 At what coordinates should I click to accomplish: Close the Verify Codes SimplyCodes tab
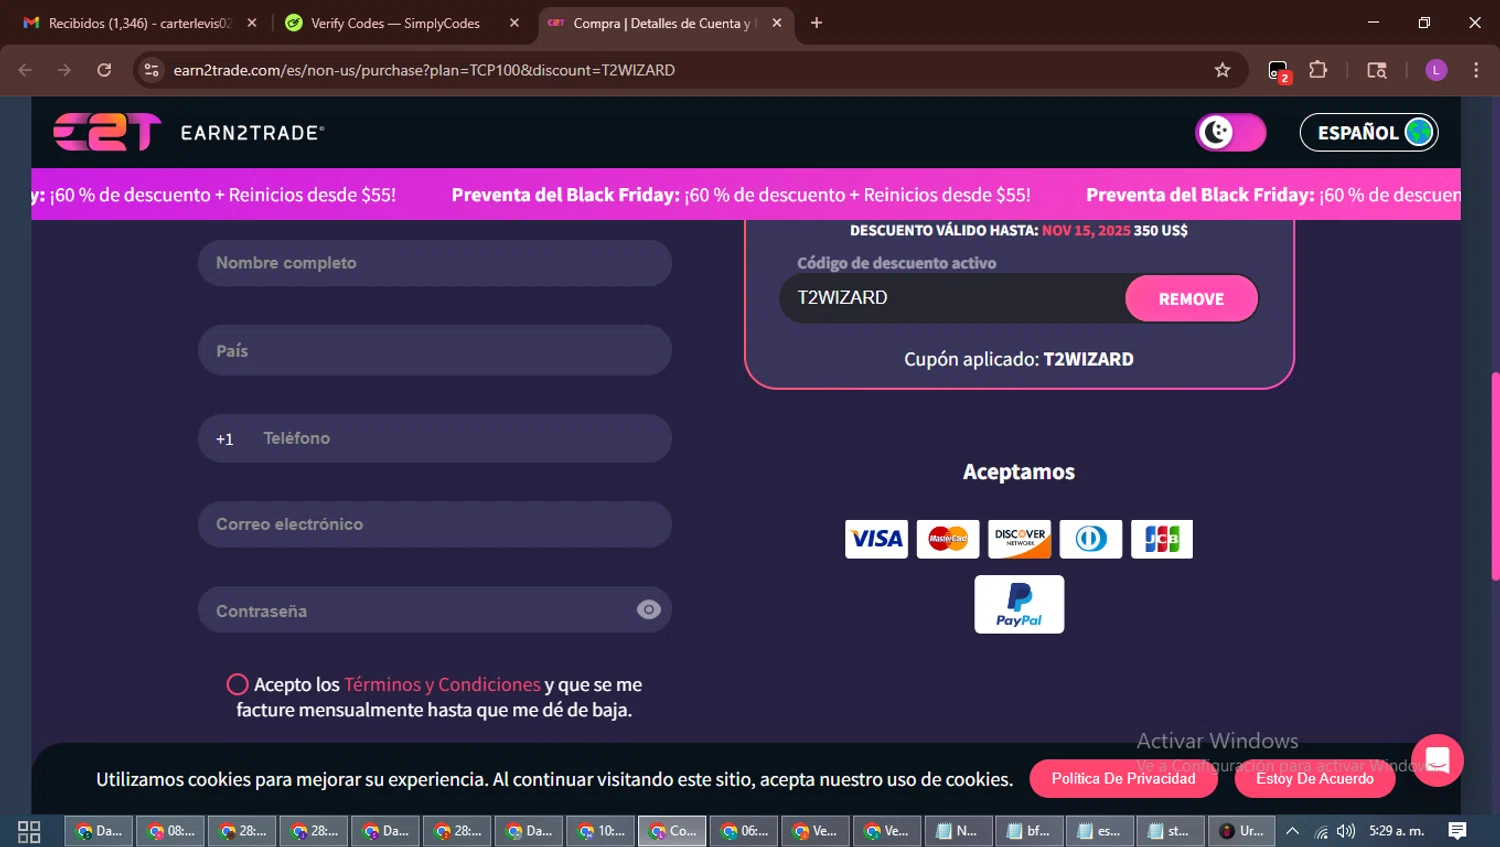coord(514,23)
